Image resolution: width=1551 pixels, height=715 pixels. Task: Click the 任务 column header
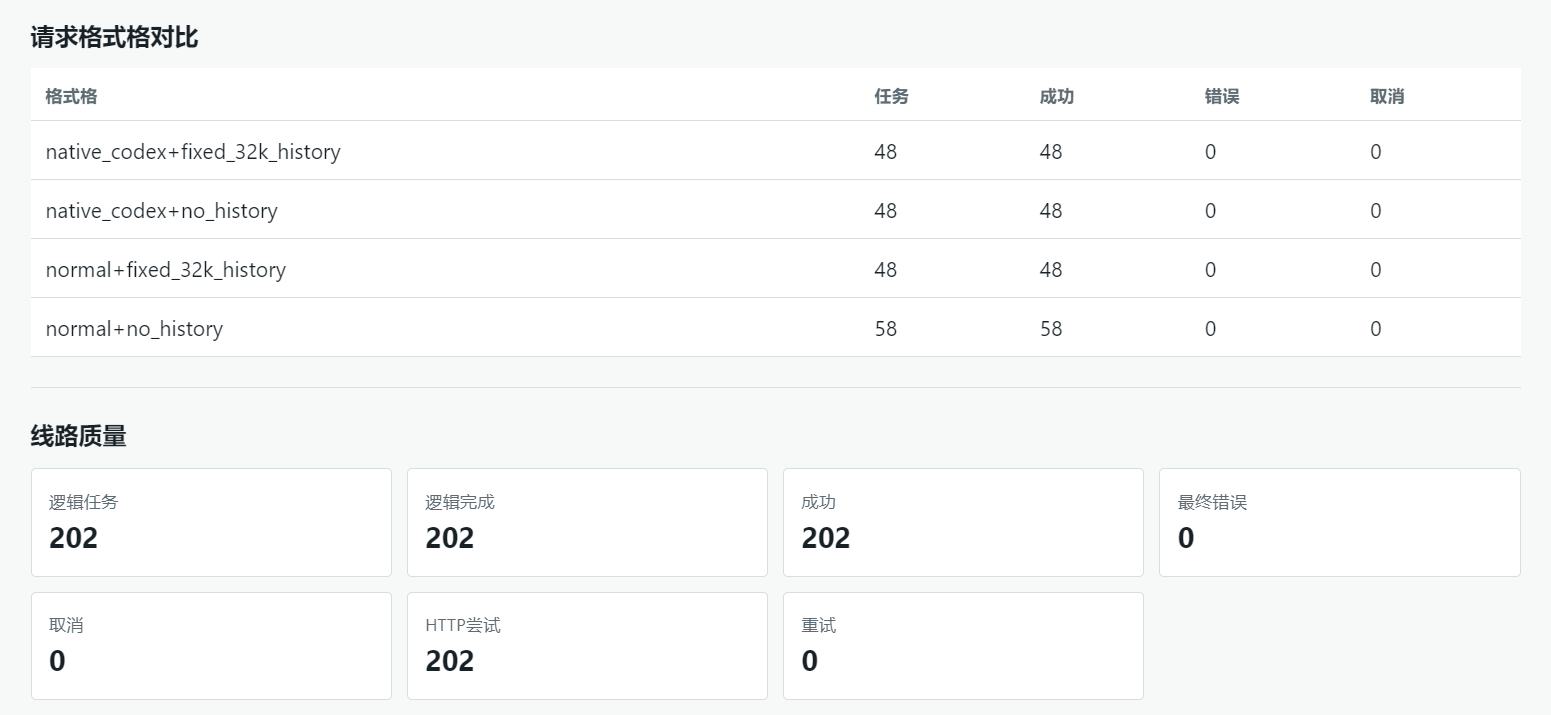tap(891, 97)
